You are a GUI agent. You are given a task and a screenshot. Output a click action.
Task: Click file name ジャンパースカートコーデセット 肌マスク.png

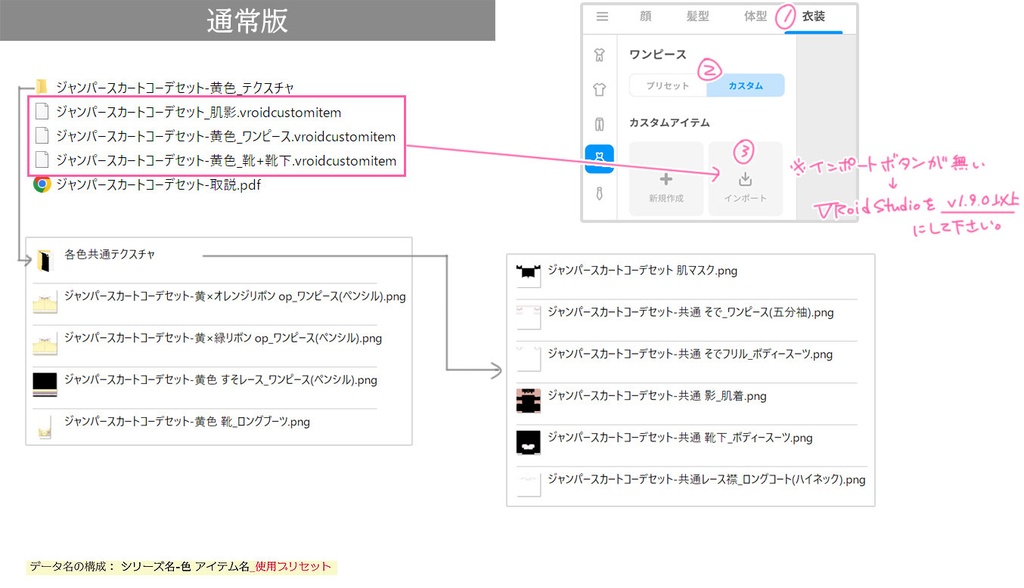click(x=642, y=270)
